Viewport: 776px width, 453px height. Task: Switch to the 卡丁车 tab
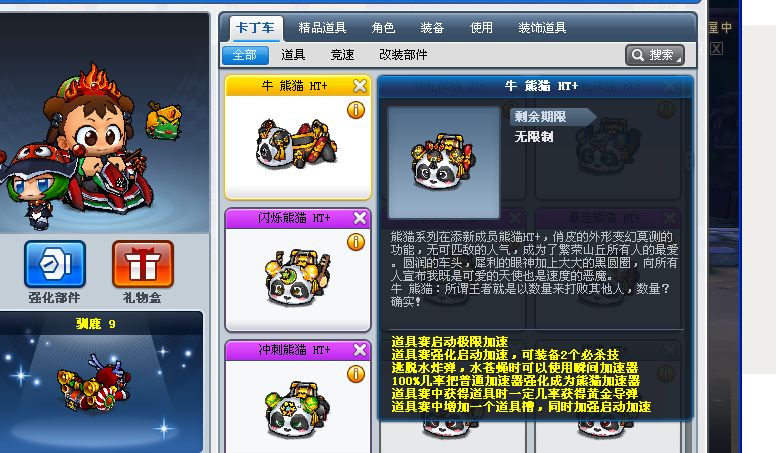click(255, 28)
